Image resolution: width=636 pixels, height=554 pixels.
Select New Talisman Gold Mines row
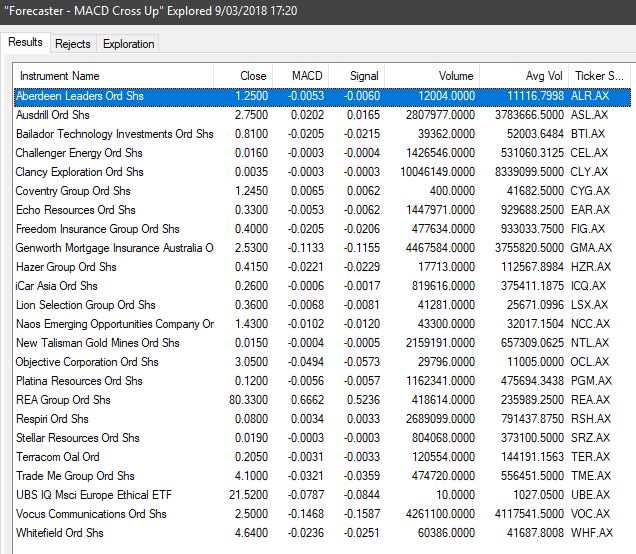pyautogui.click(x=322, y=344)
